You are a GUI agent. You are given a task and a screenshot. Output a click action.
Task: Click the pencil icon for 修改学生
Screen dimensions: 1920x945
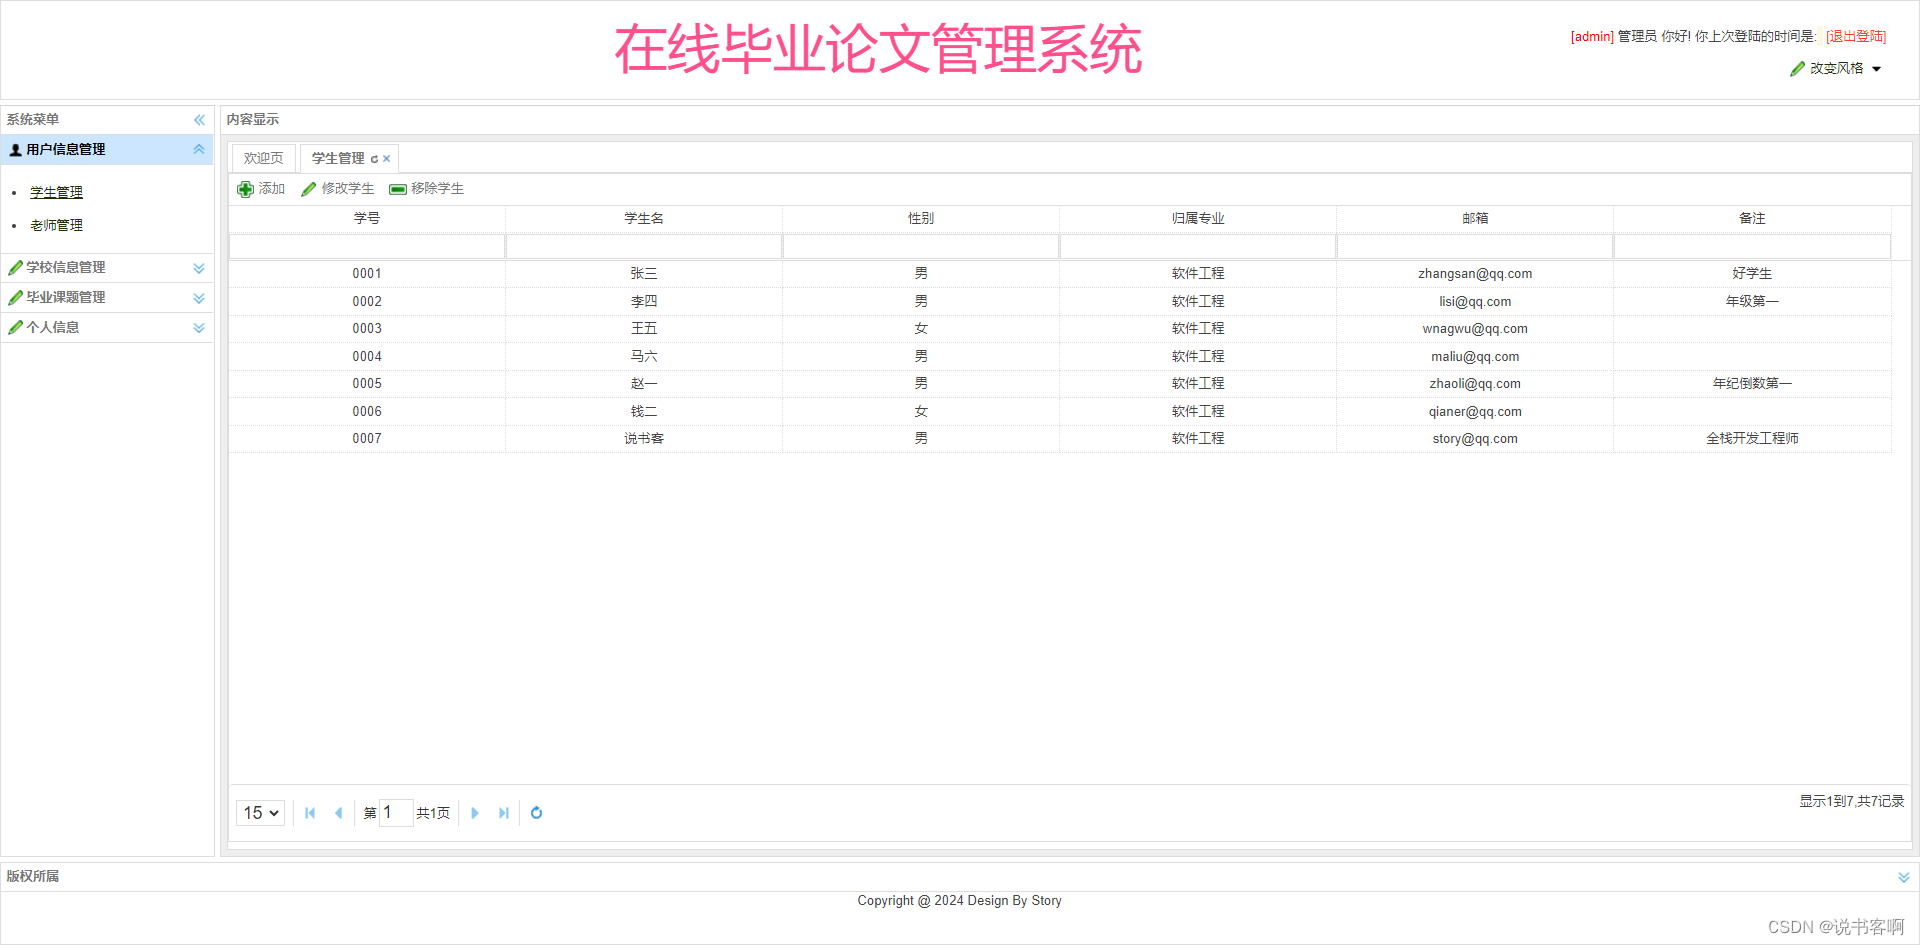click(309, 189)
